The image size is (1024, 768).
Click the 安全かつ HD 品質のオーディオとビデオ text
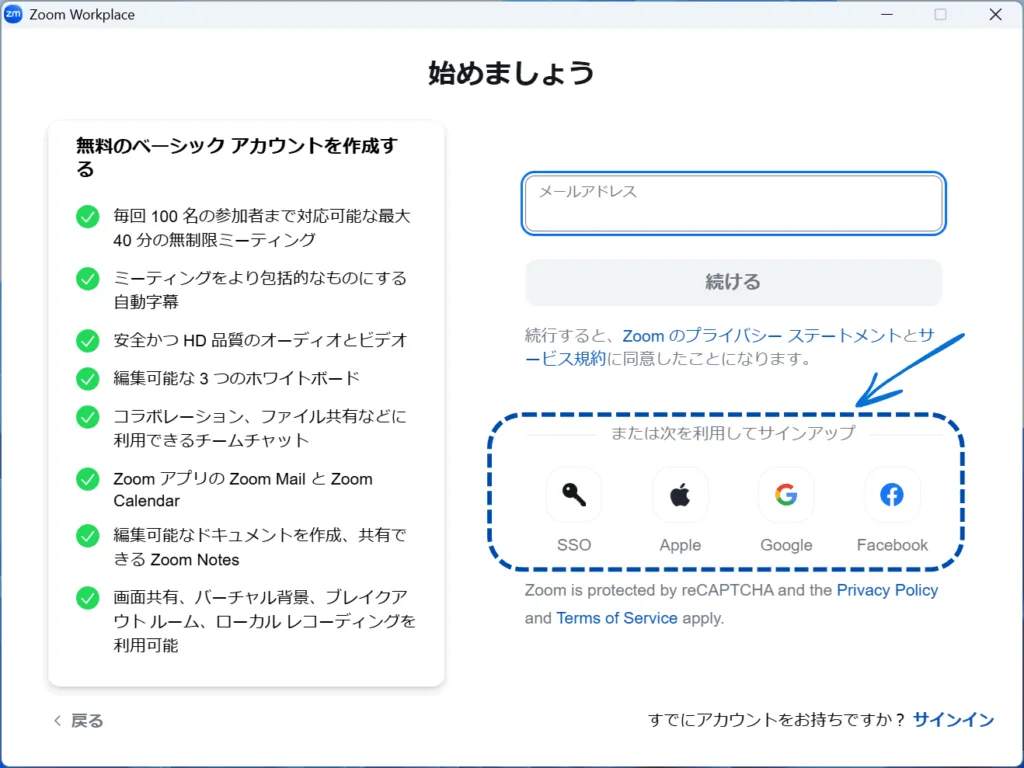pos(260,340)
